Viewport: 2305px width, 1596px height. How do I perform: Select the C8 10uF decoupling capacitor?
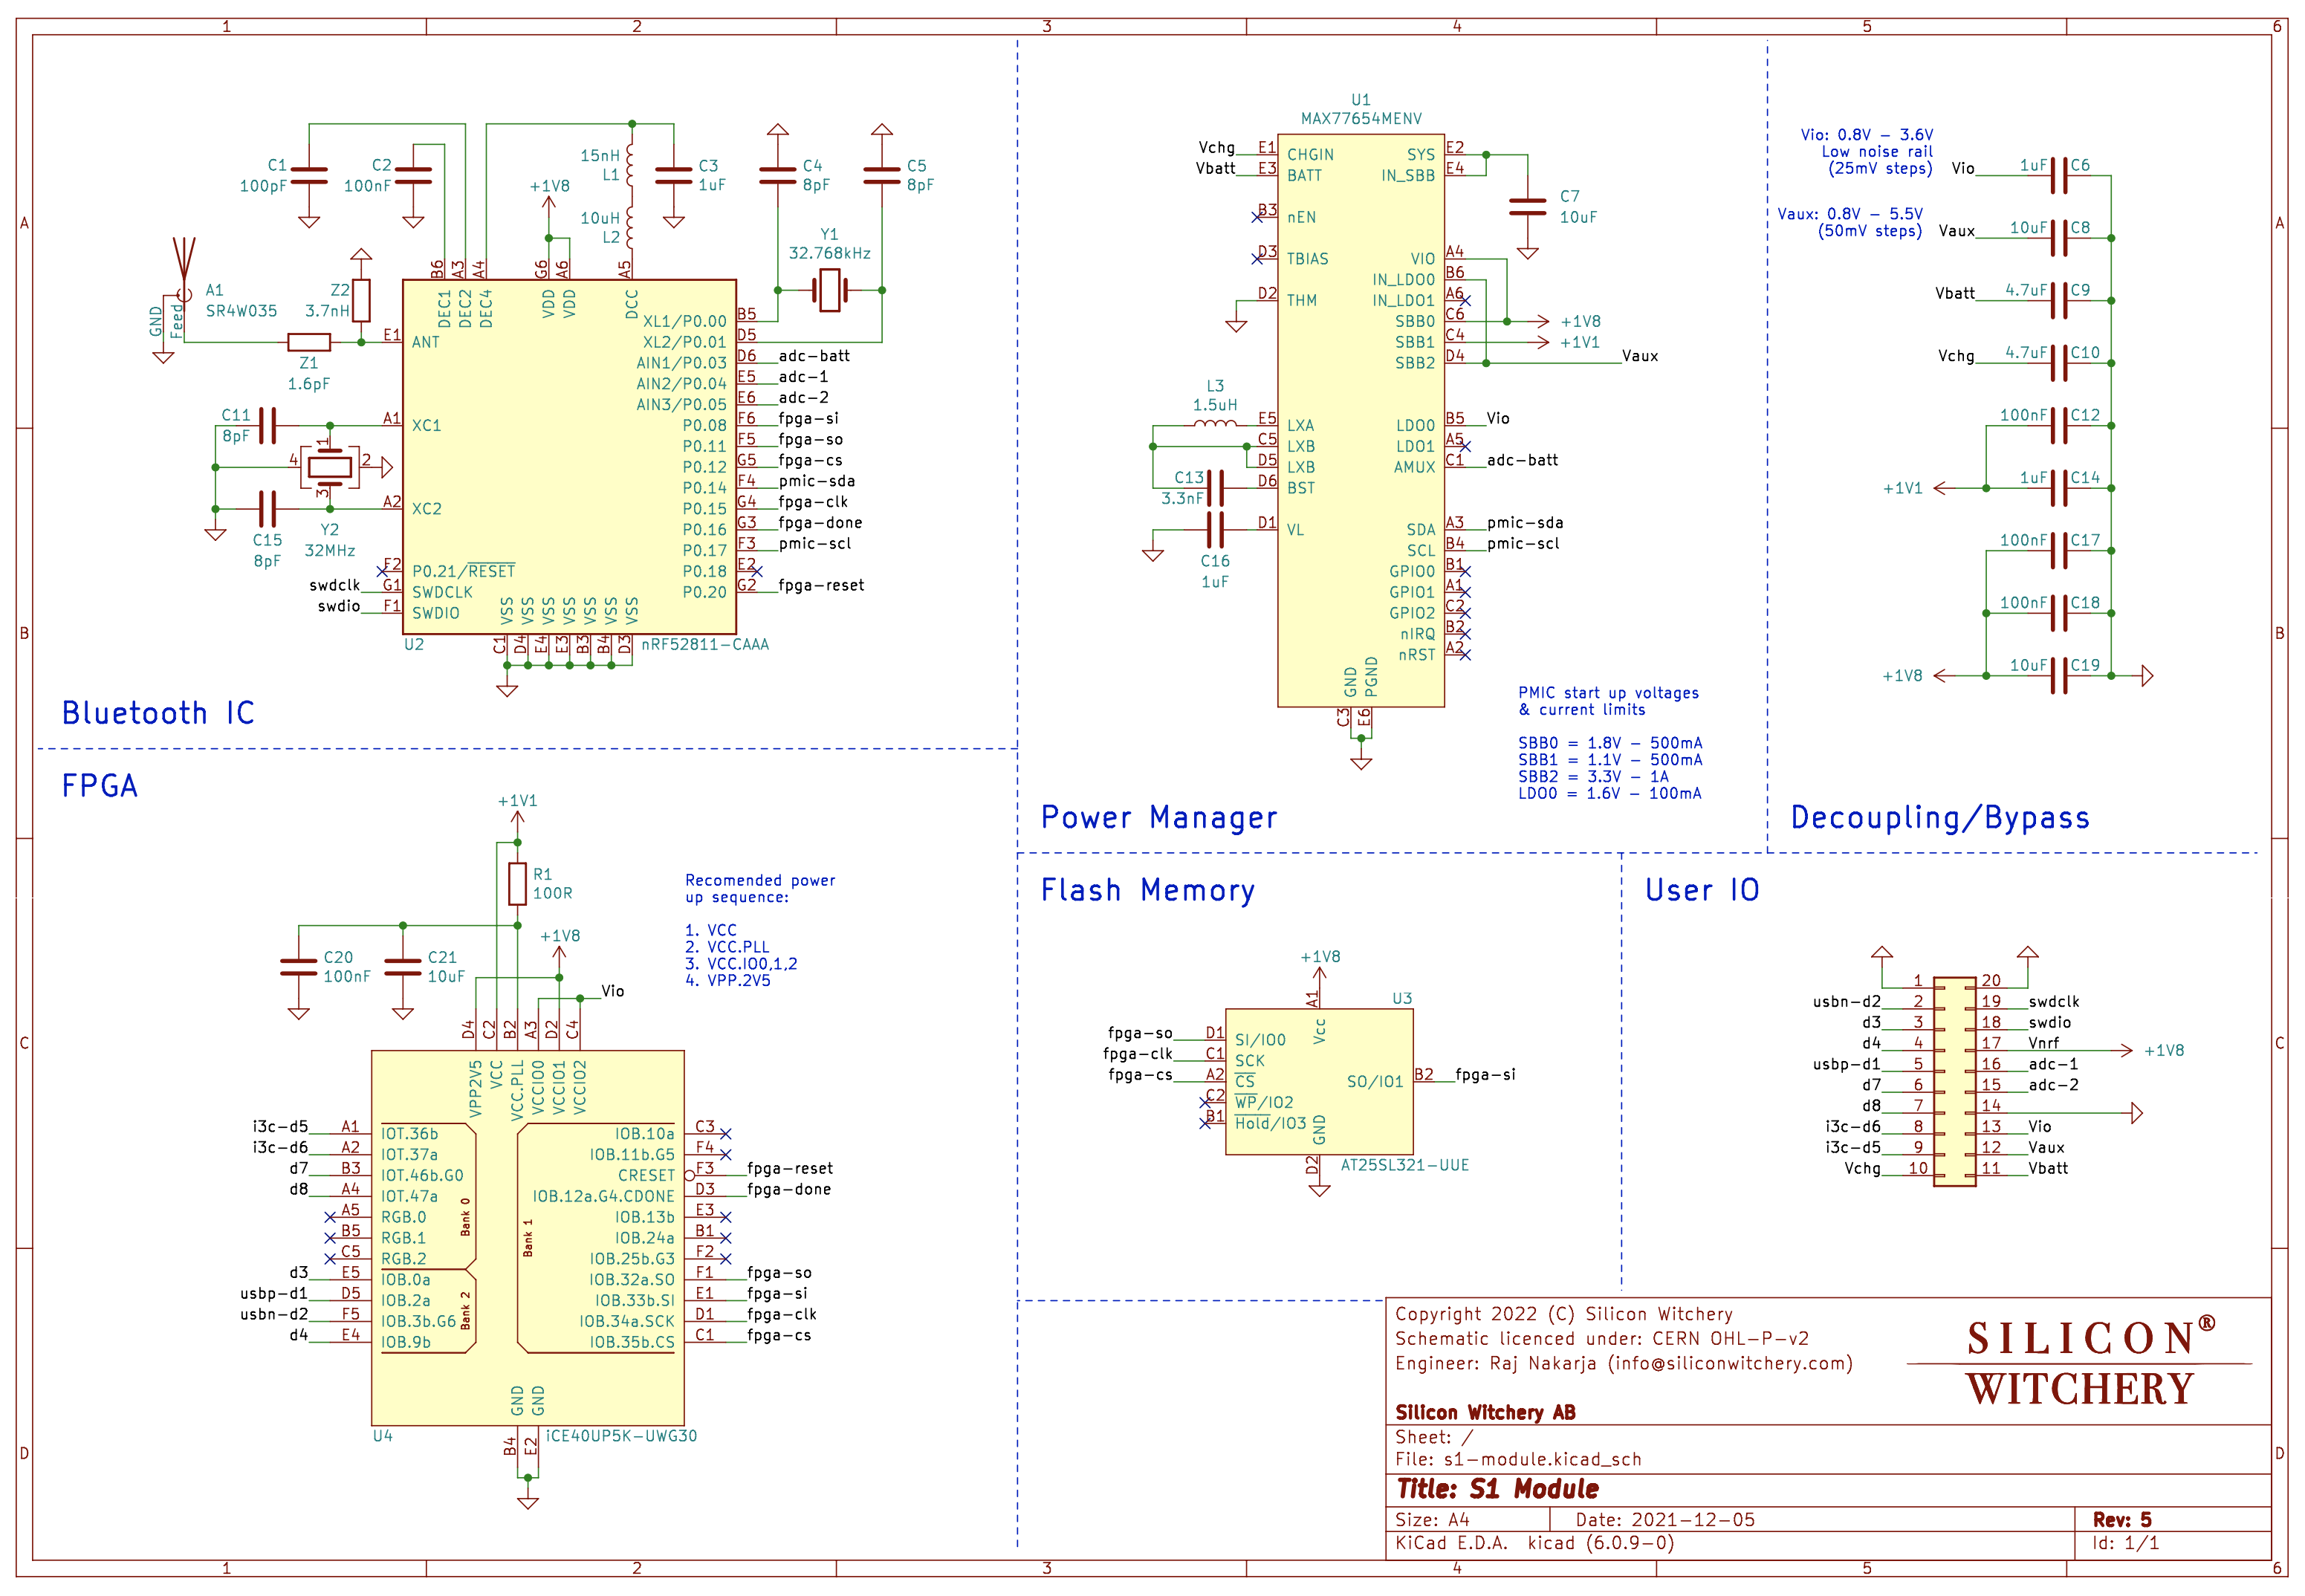2058,238
